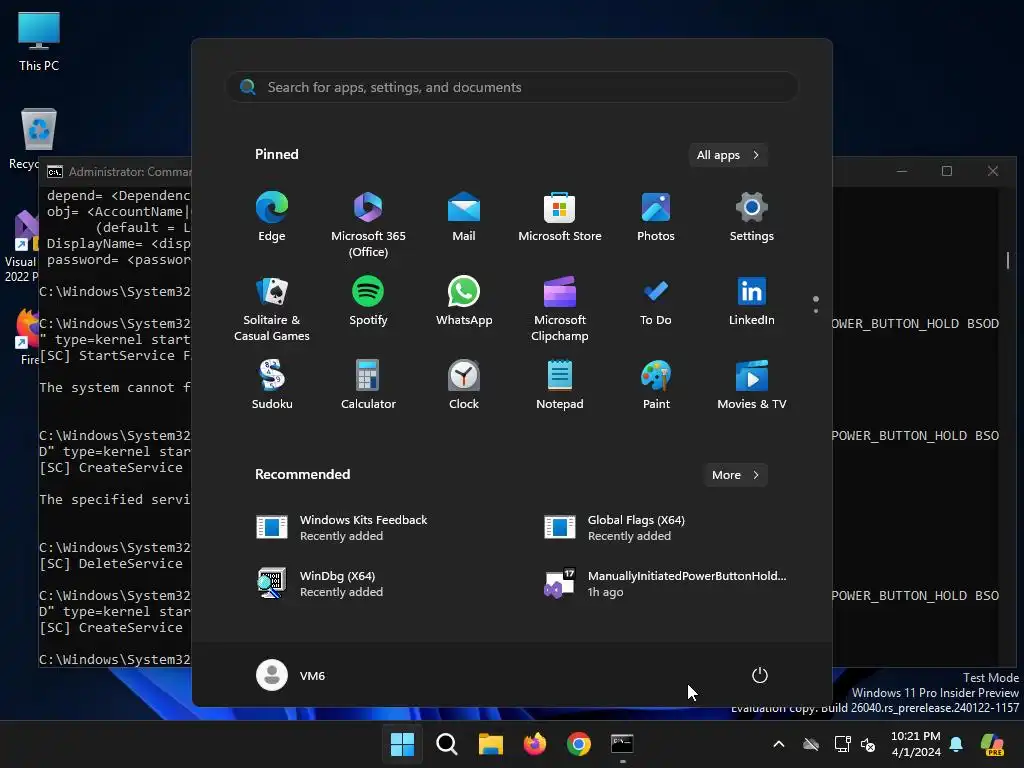
Task: Launch Movies & TV
Action: pyautogui.click(x=752, y=385)
